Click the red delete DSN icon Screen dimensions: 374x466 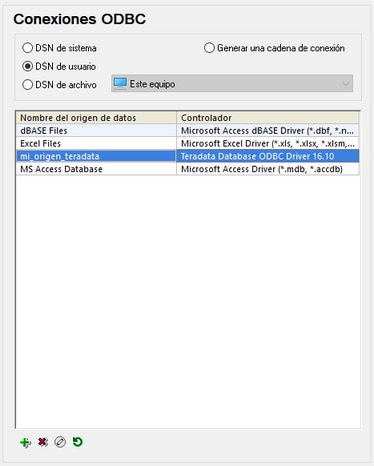tap(43, 442)
